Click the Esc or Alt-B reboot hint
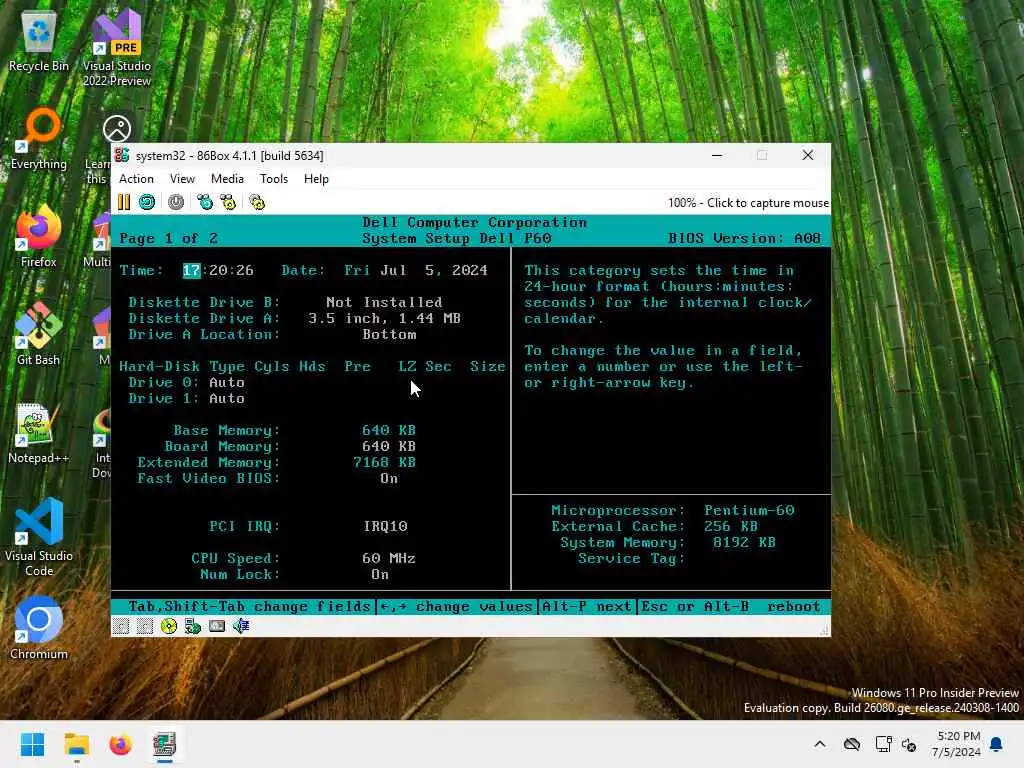 coord(731,607)
